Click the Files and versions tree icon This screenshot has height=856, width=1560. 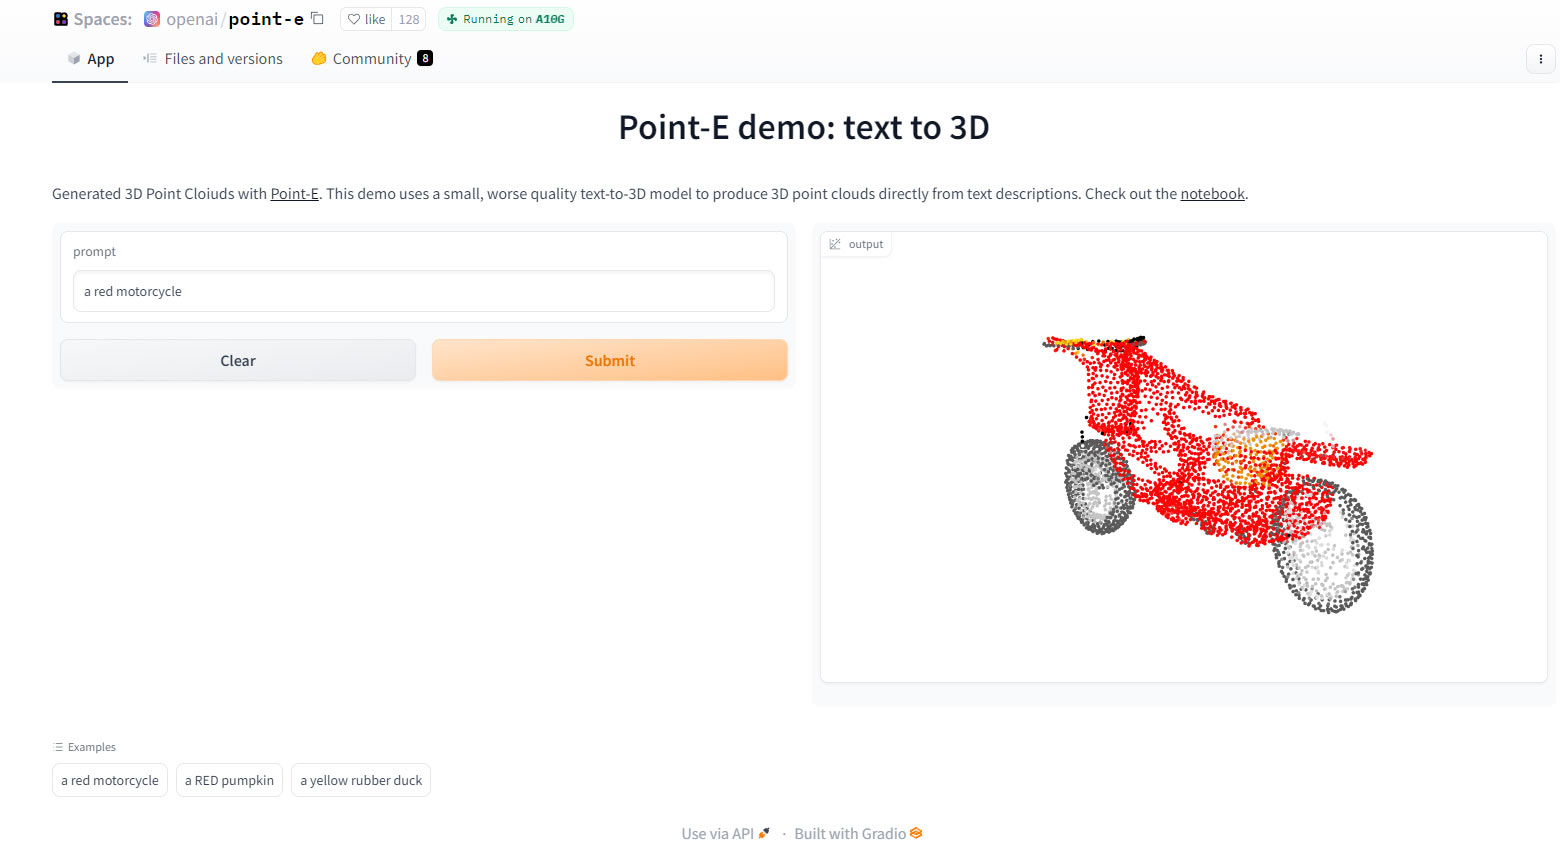[148, 59]
